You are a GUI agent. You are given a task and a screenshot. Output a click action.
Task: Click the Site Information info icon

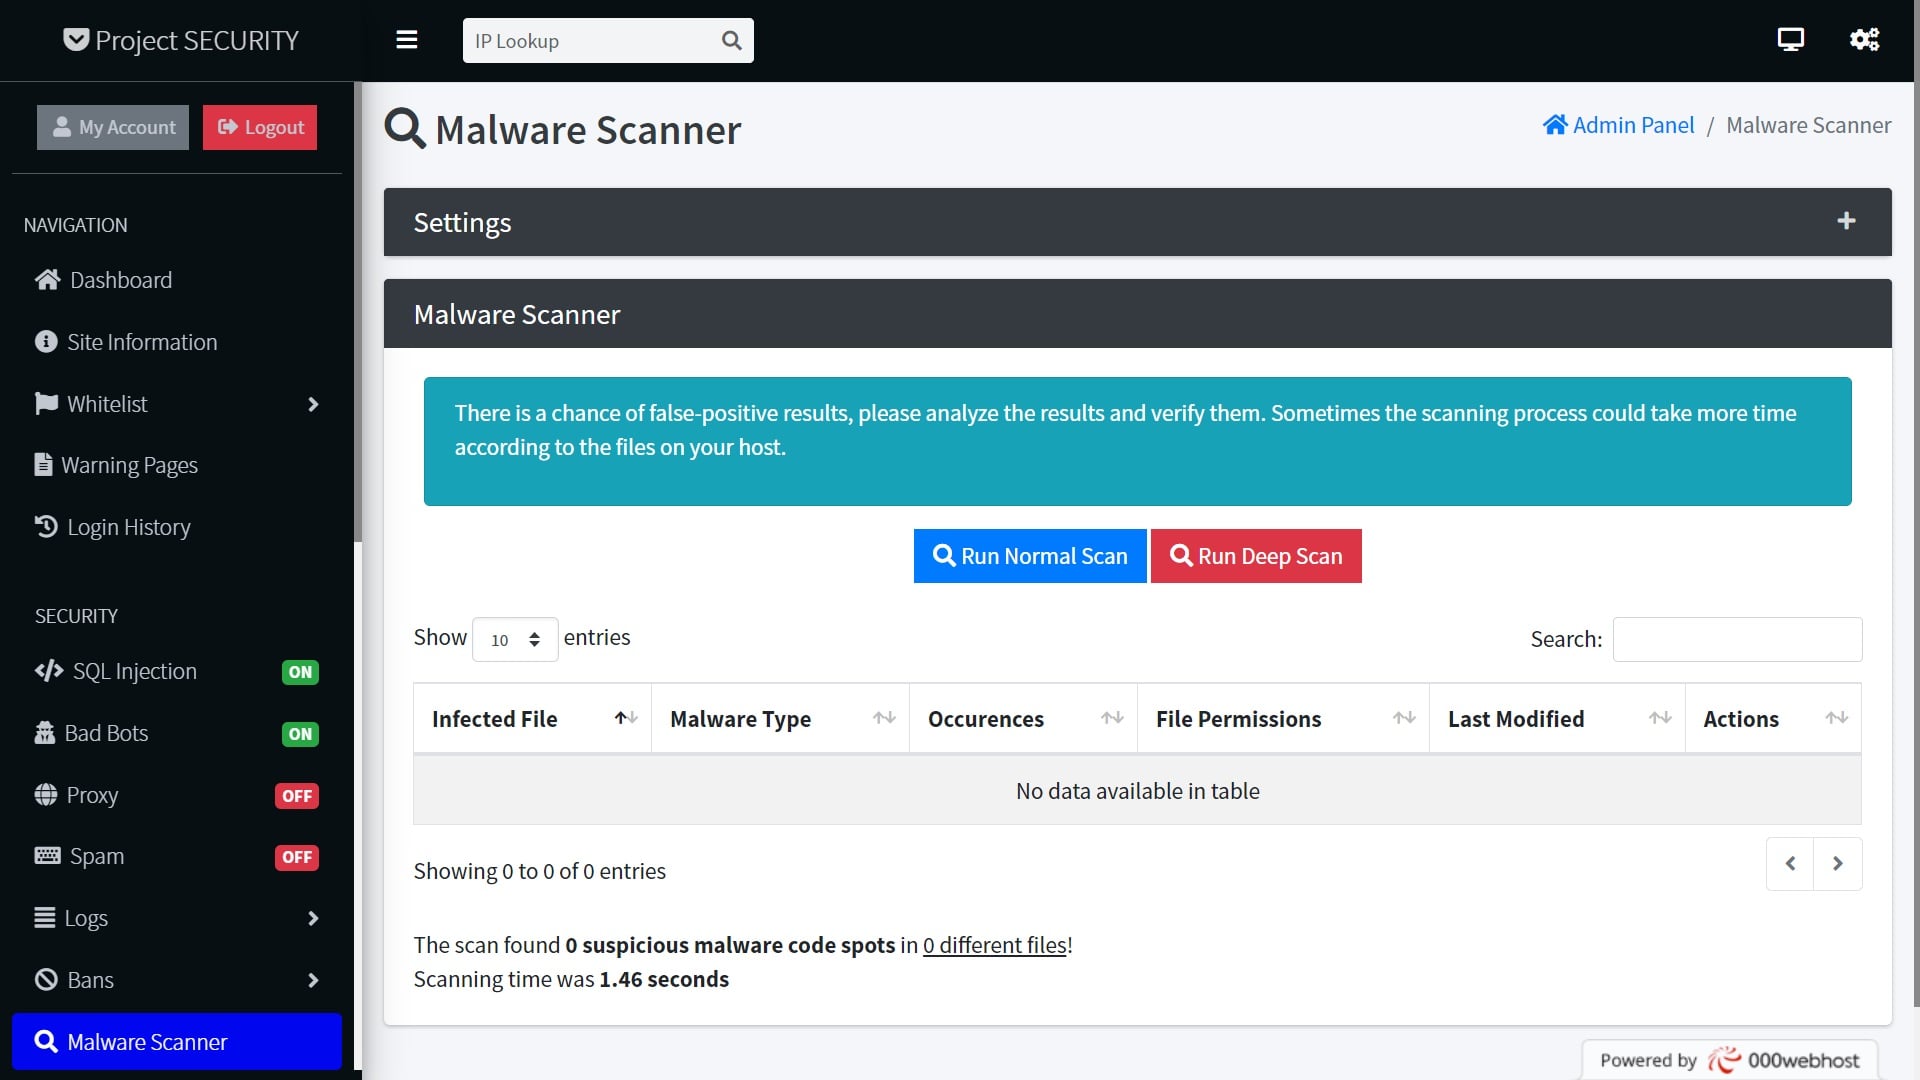click(x=46, y=341)
